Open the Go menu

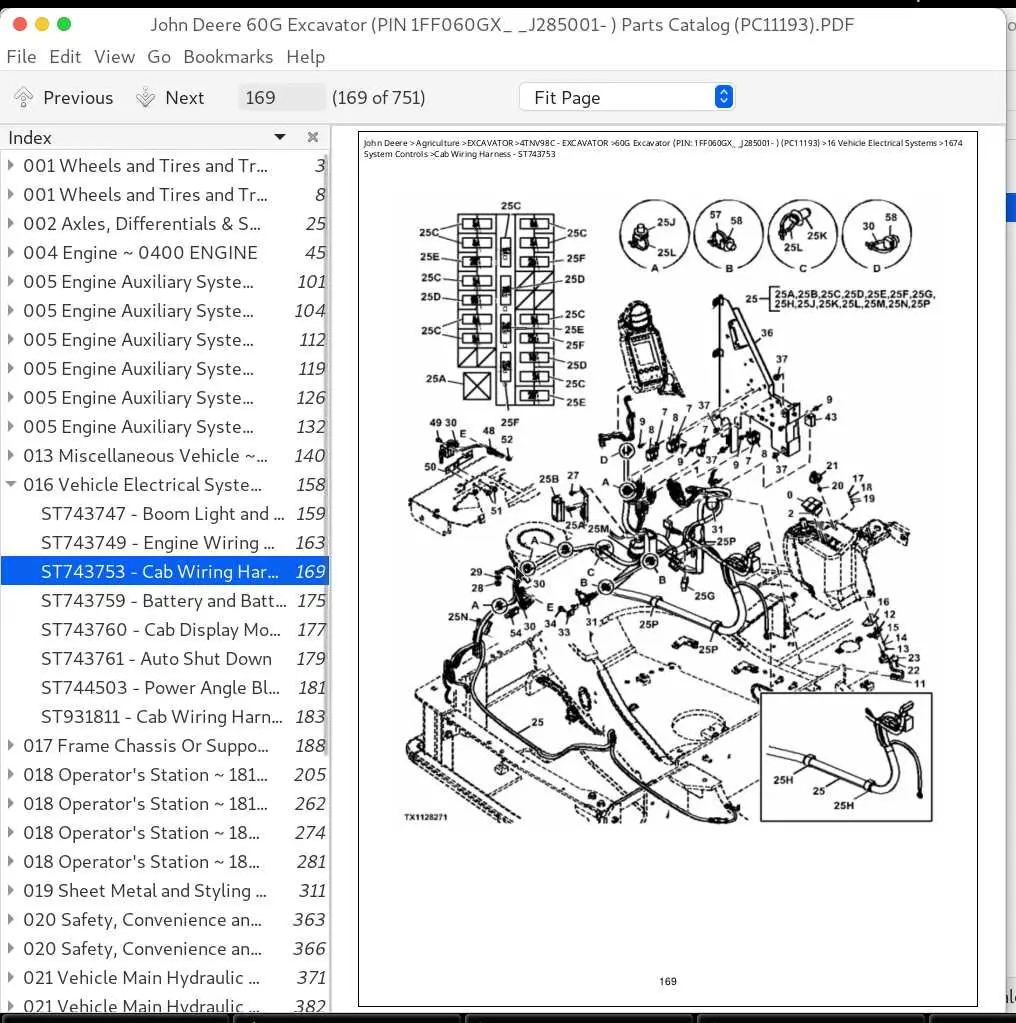[159, 57]
